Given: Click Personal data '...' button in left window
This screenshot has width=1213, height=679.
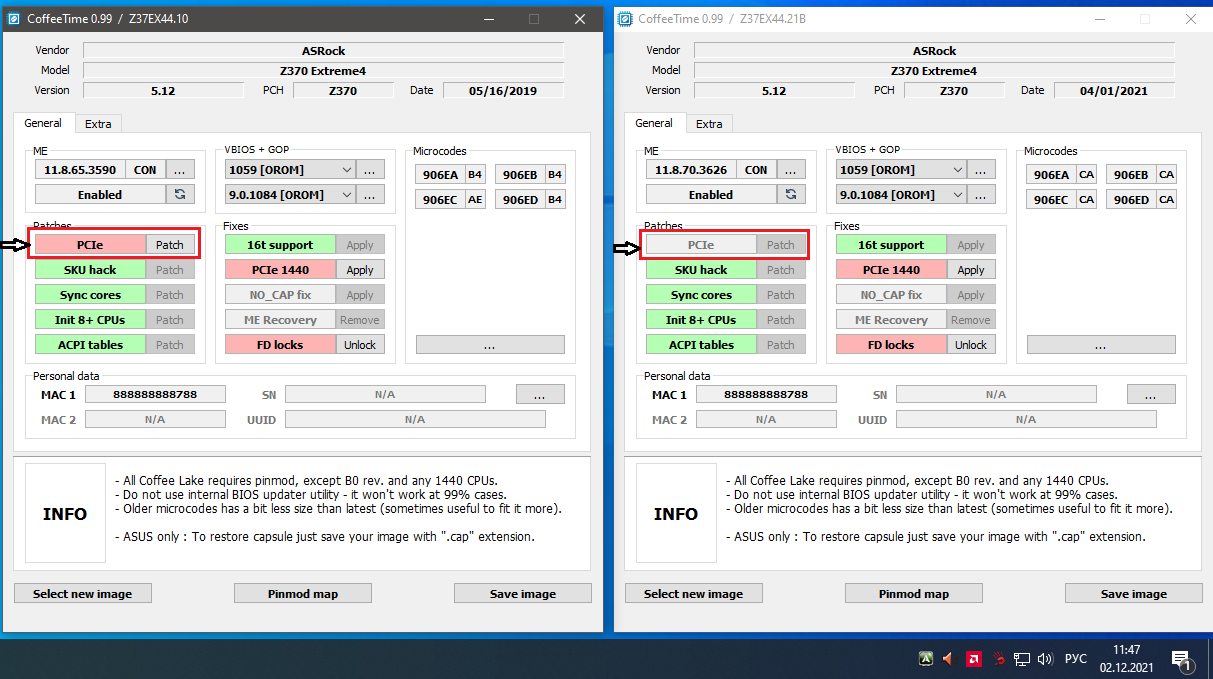Looking at the screenshot, I should 540,395.
